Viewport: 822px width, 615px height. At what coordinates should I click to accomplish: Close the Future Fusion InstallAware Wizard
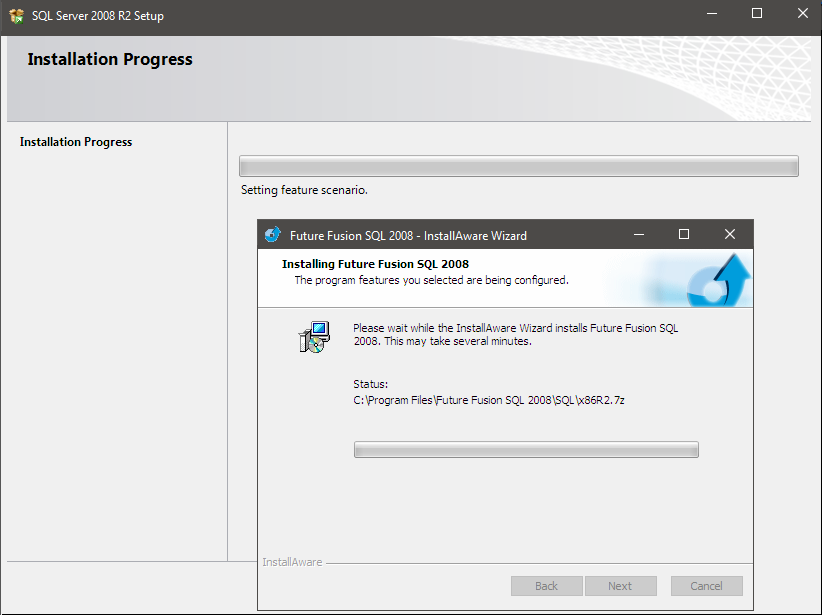[x=730, y=234]
